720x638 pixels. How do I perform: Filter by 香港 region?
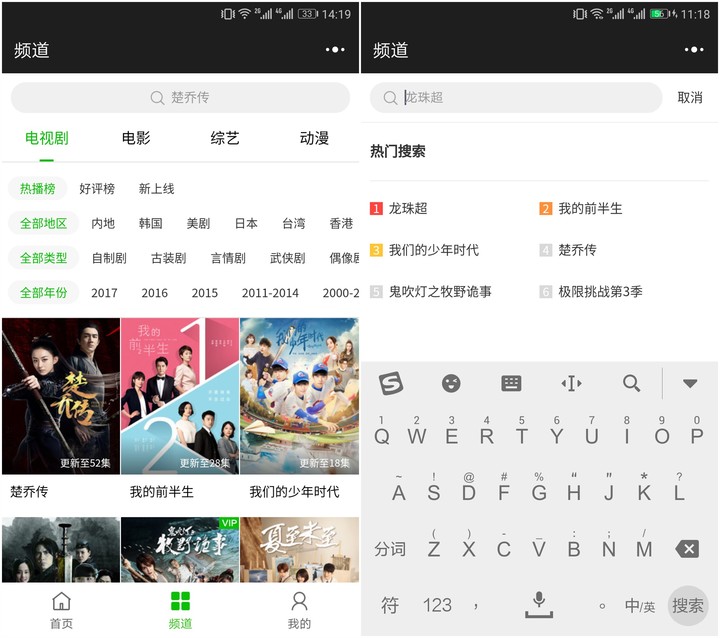click(x=341, y=223)
